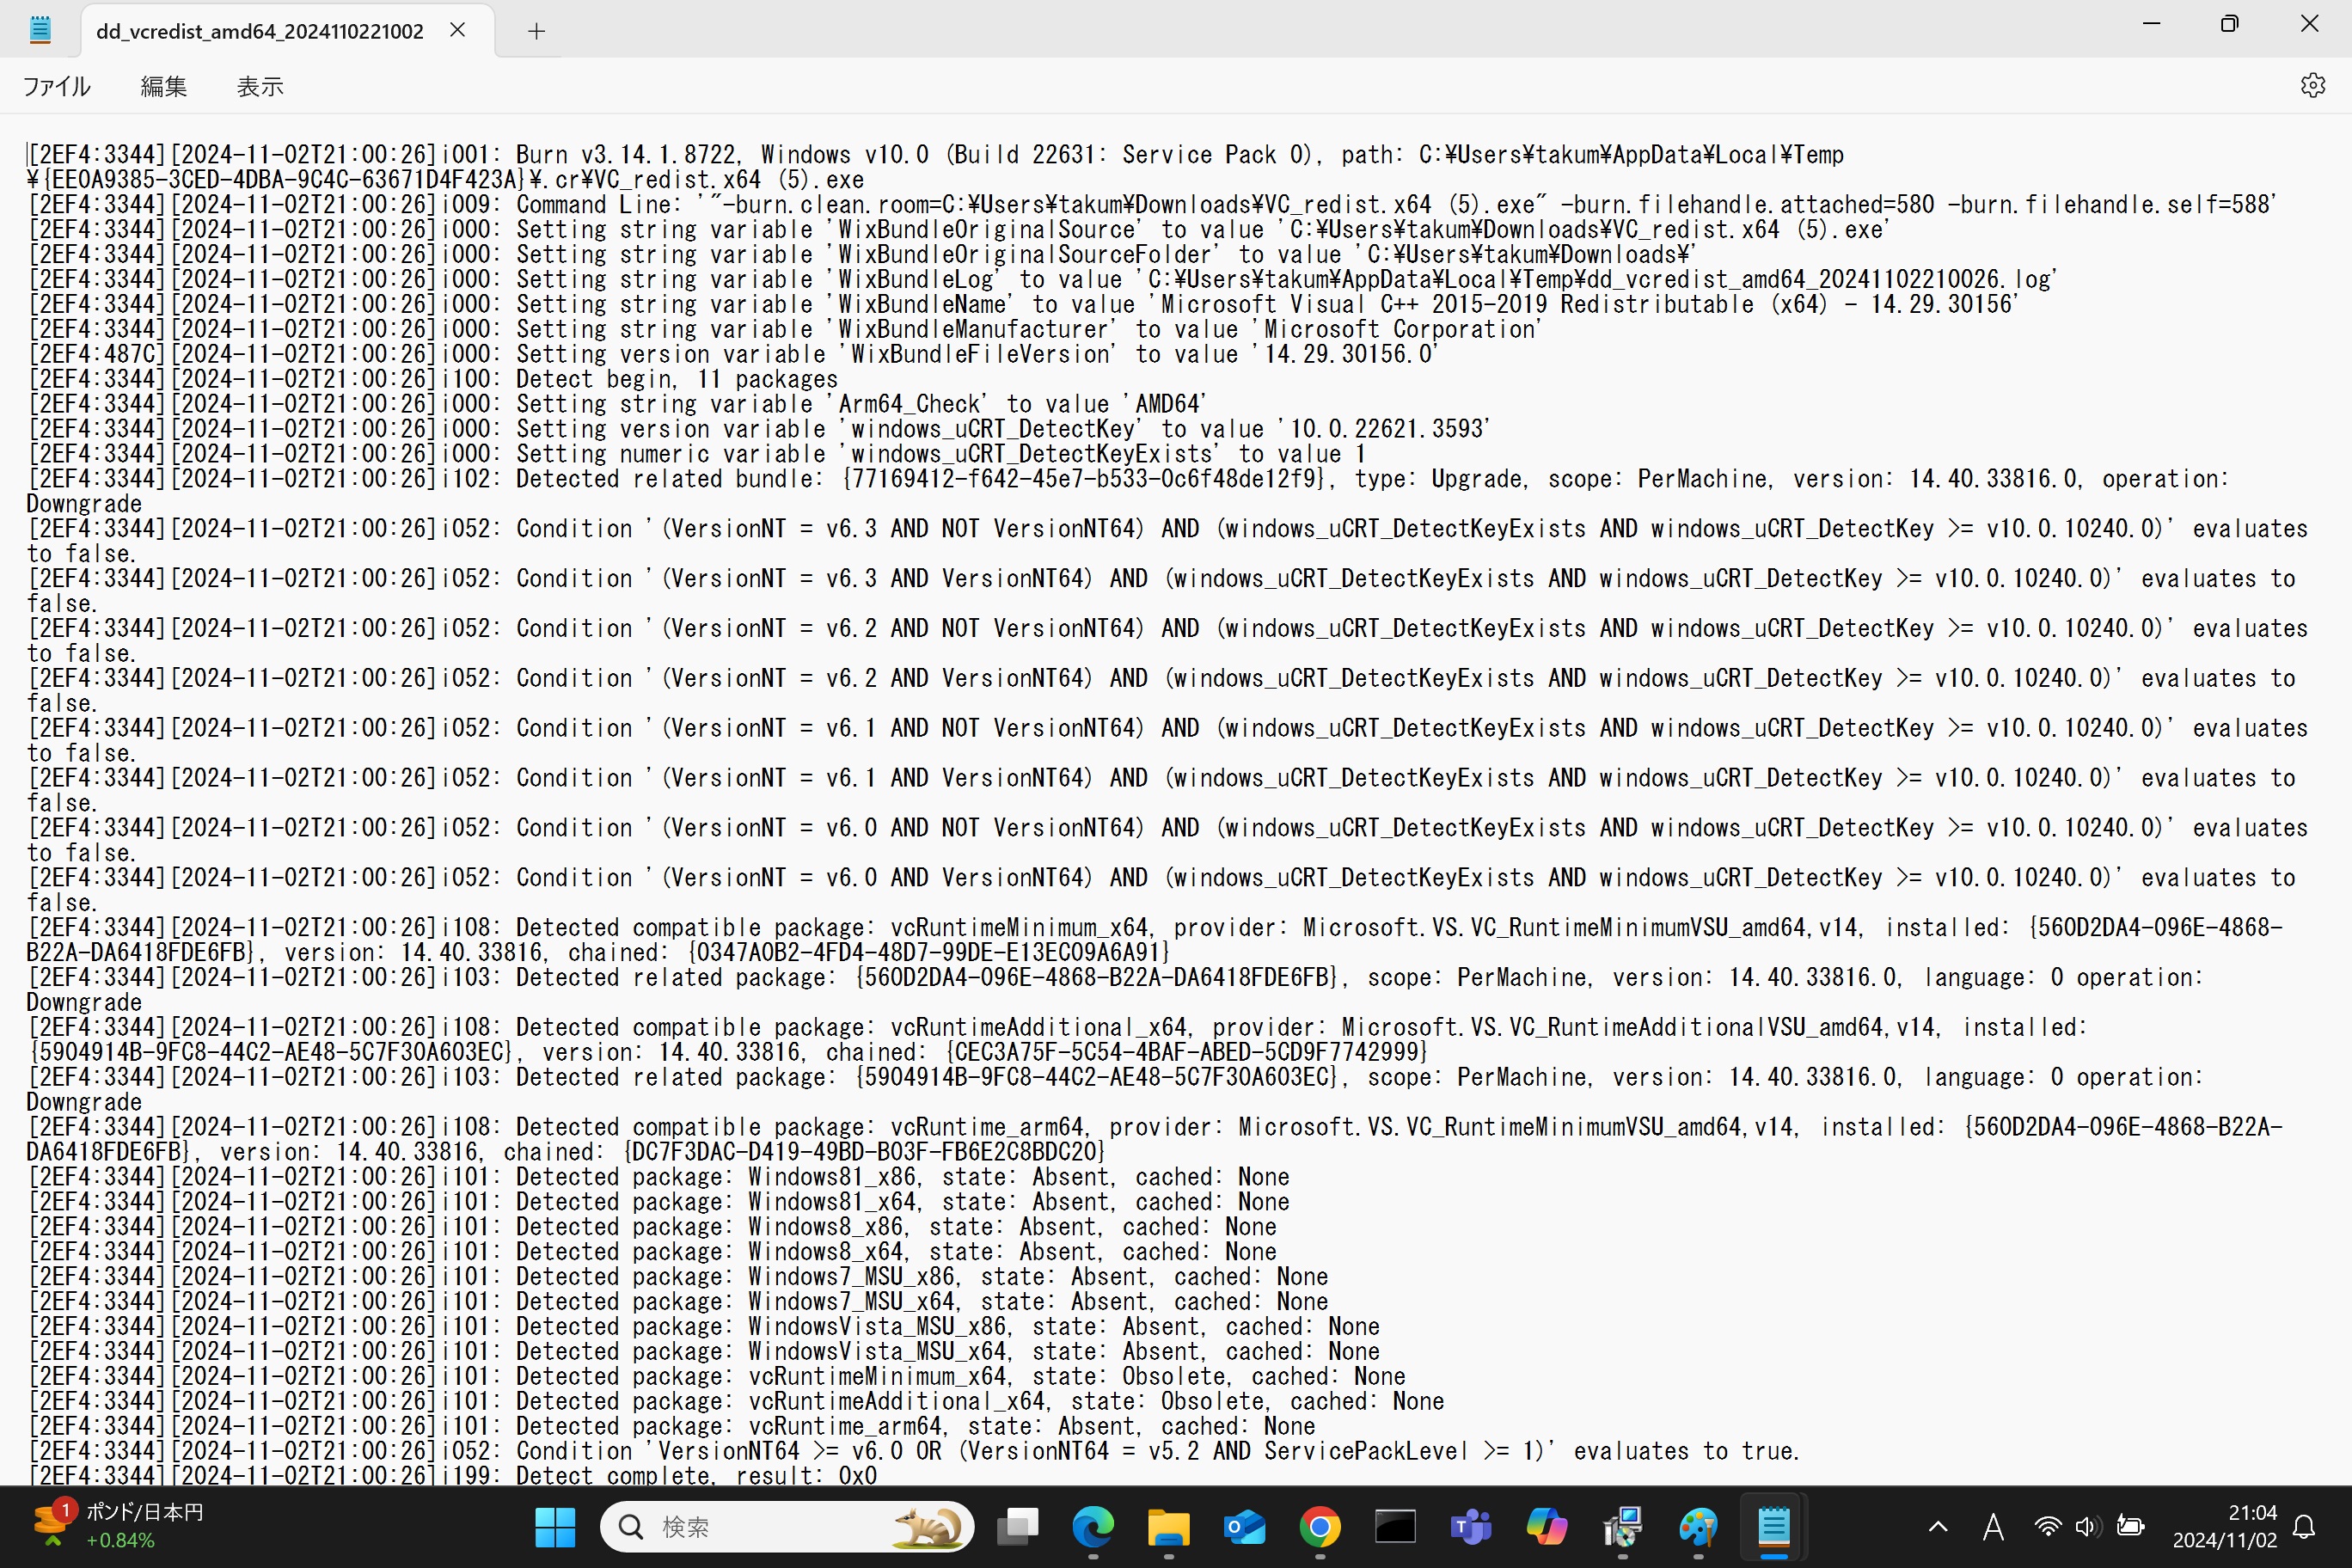Open the ファイル menu
This screenshot has height=1568, width=2352.
(57, 86)
